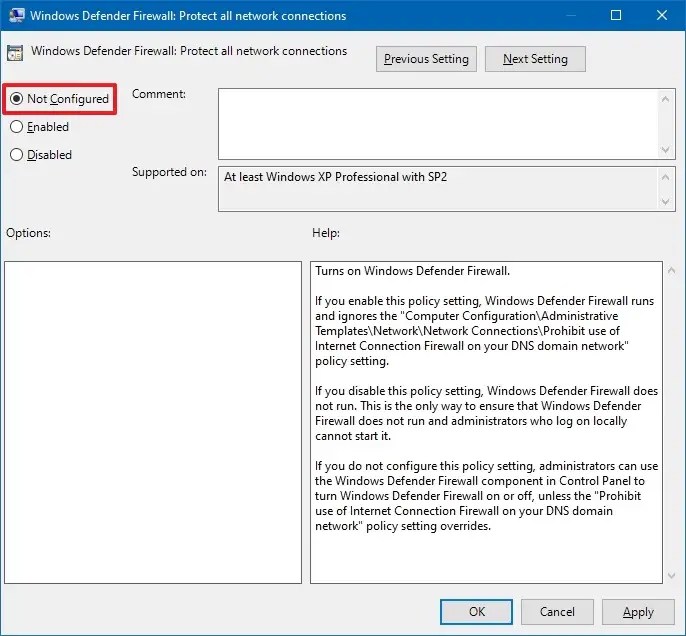Maximize the policy dialog window
This screenshot has height=636, width=686.
616,15
